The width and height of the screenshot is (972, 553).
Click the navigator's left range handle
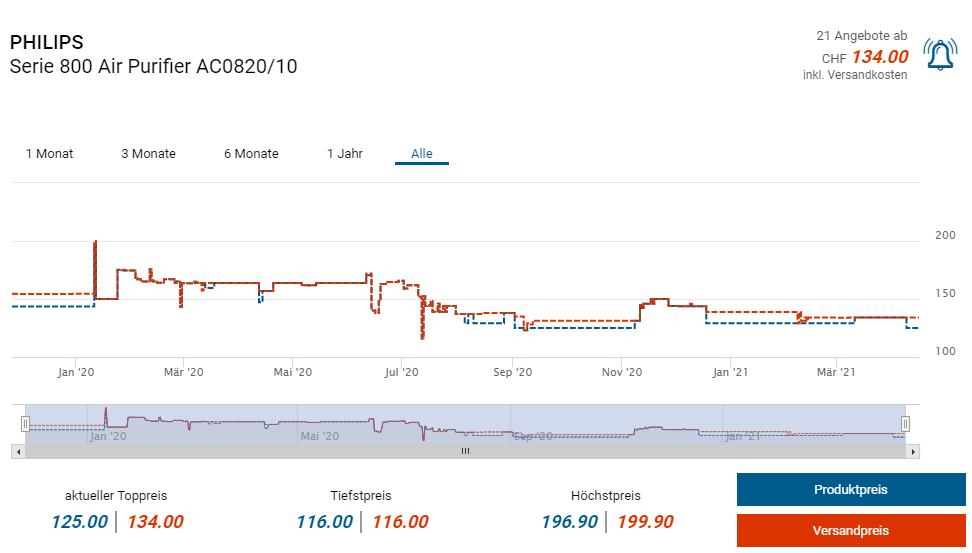pyautogui.click(x=25, y=424)
